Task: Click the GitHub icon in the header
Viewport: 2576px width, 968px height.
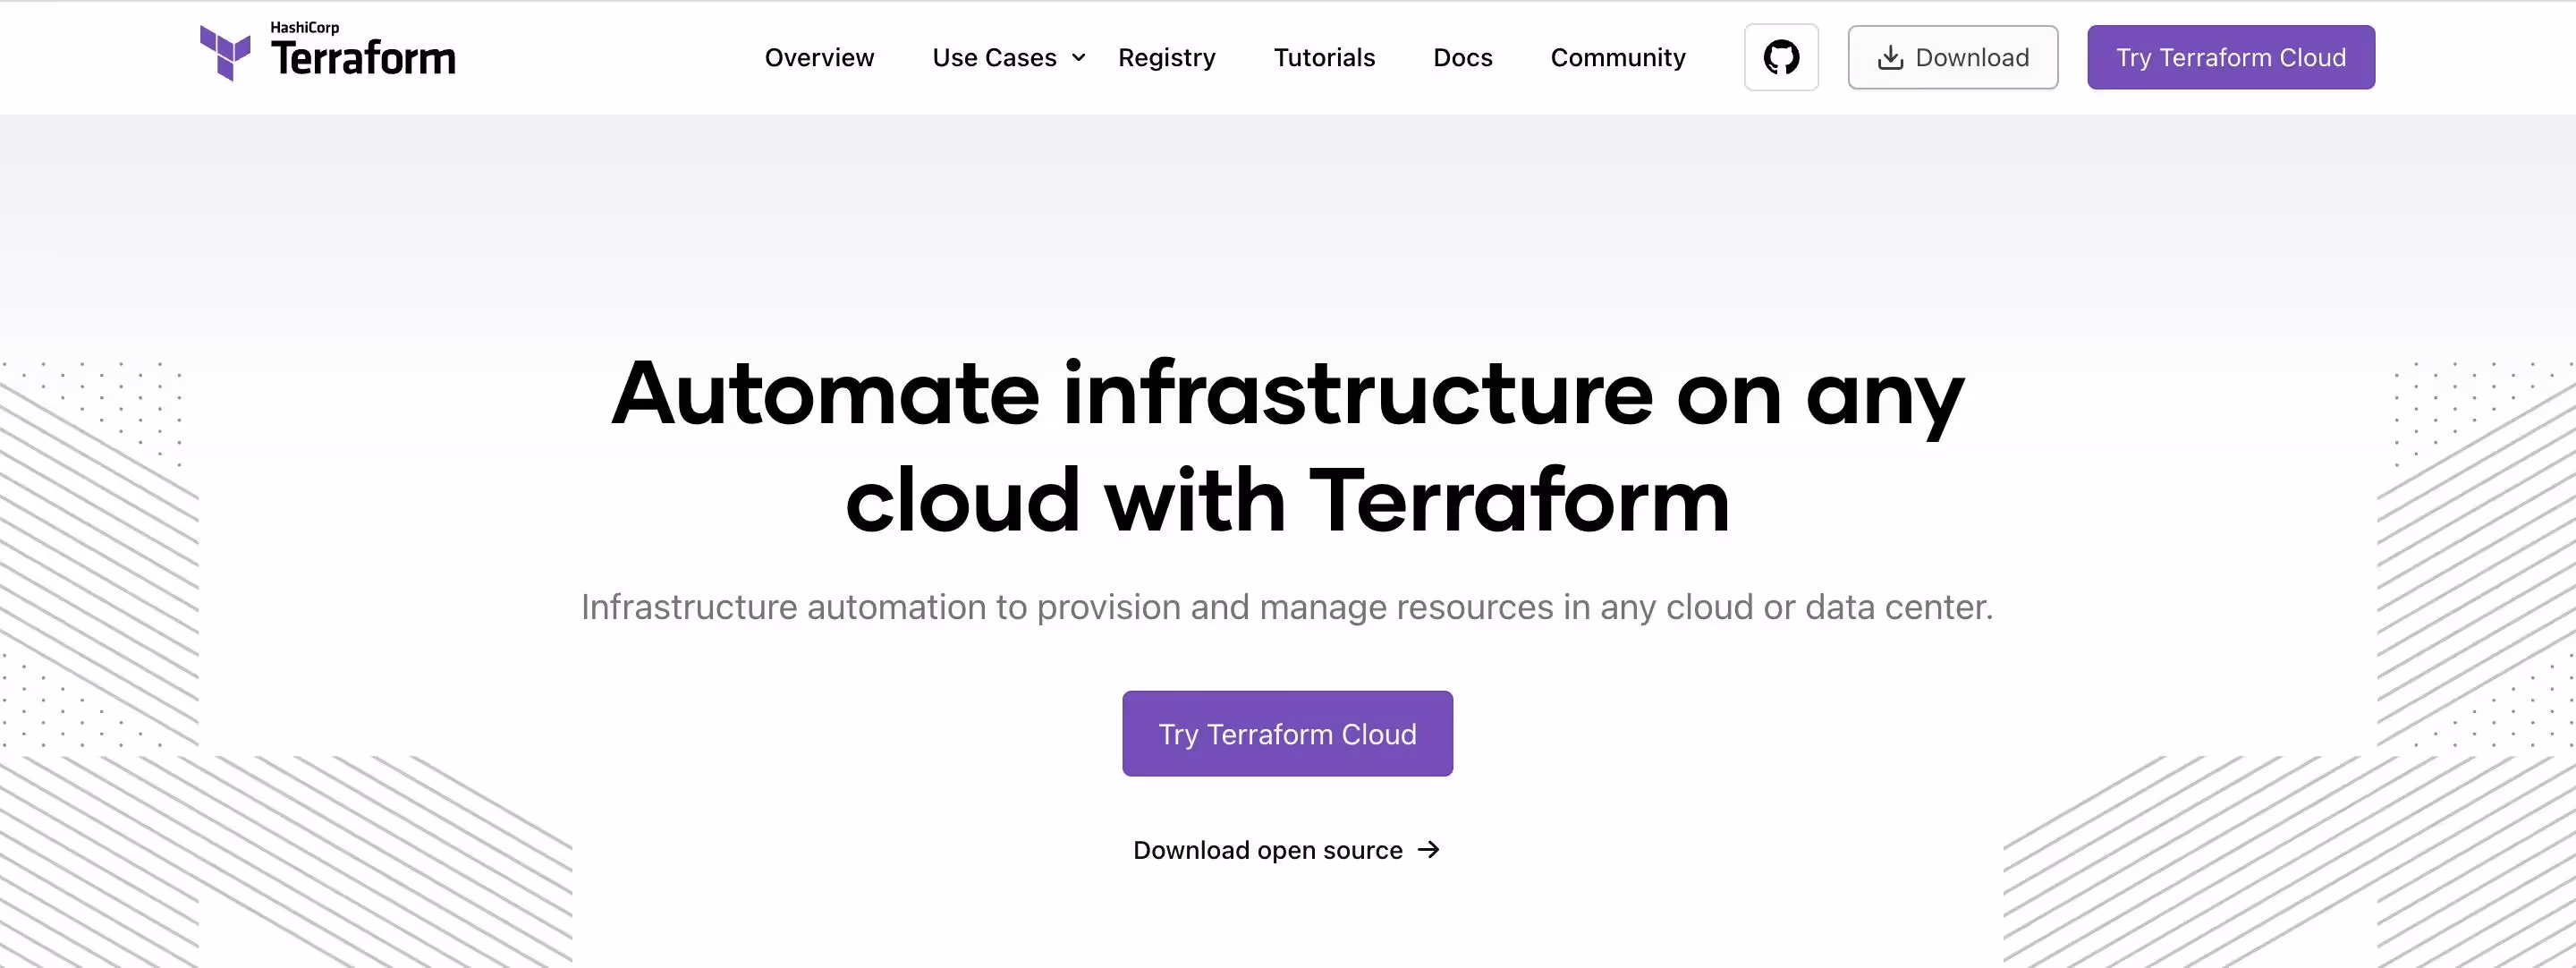Action: (1781, 57)
